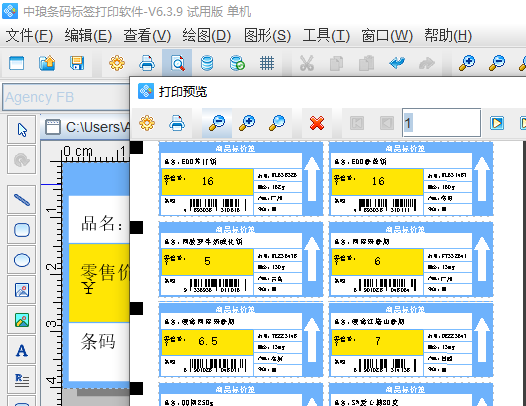Click the 条码 text on the canvas
This screenshot has height=406, width=526.
tap(98, 341)
